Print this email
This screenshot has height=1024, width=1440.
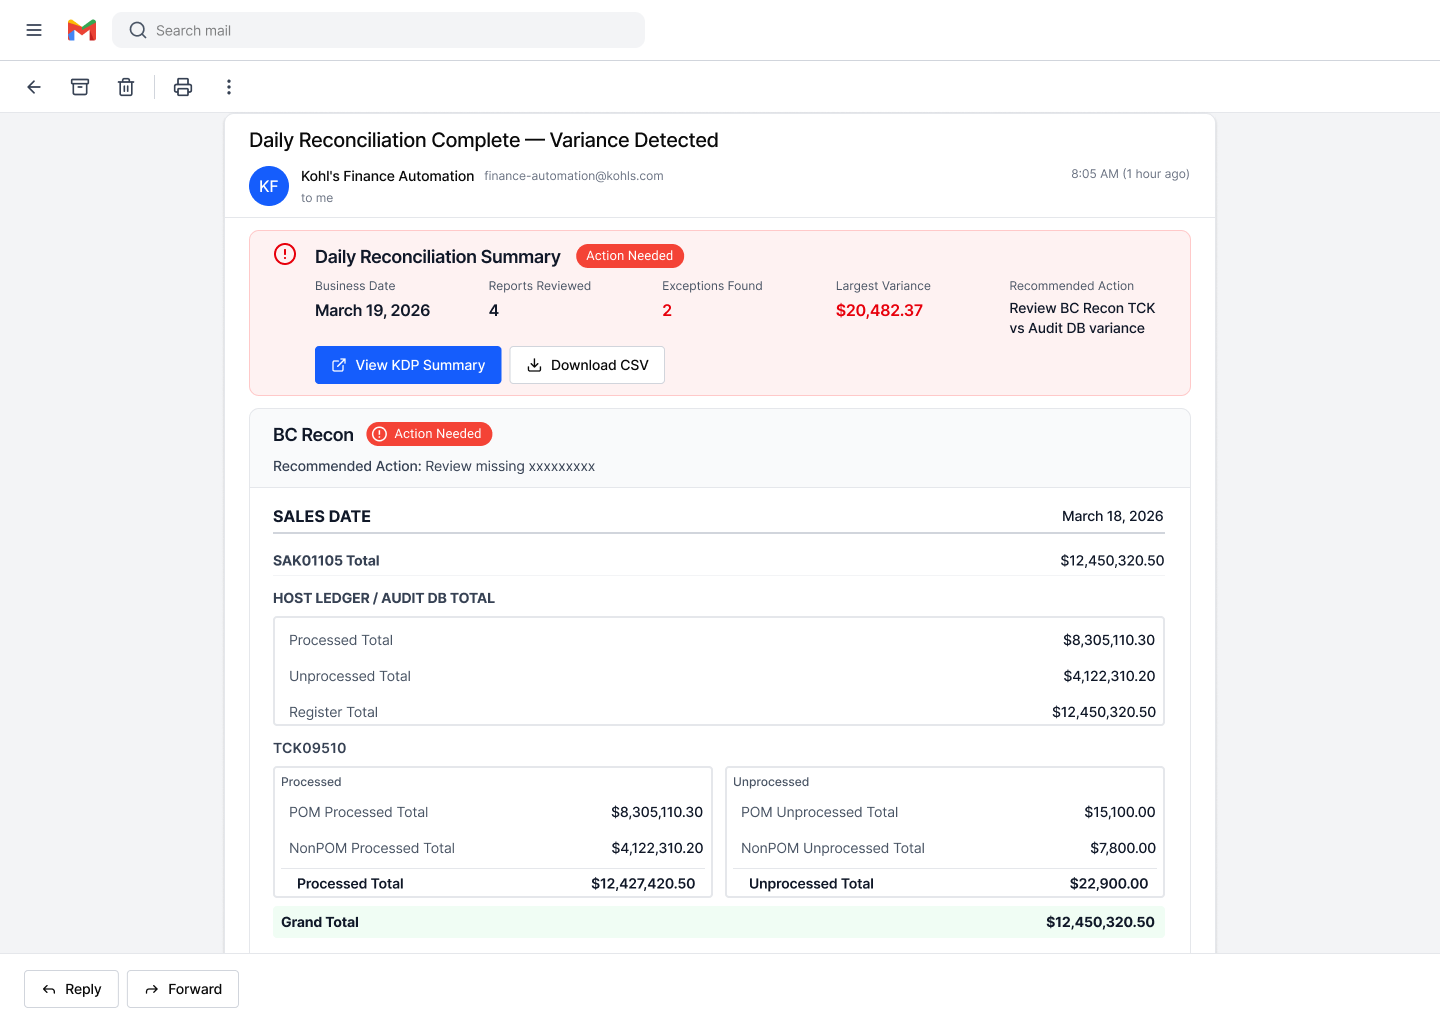[x=183, y=87]
